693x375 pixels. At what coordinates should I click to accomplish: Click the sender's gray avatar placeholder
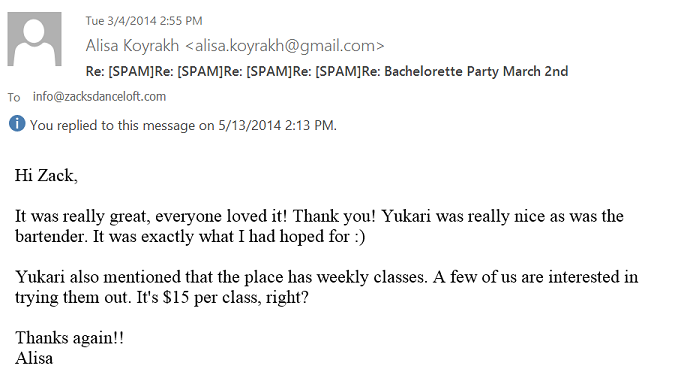(x=34, y=39)
